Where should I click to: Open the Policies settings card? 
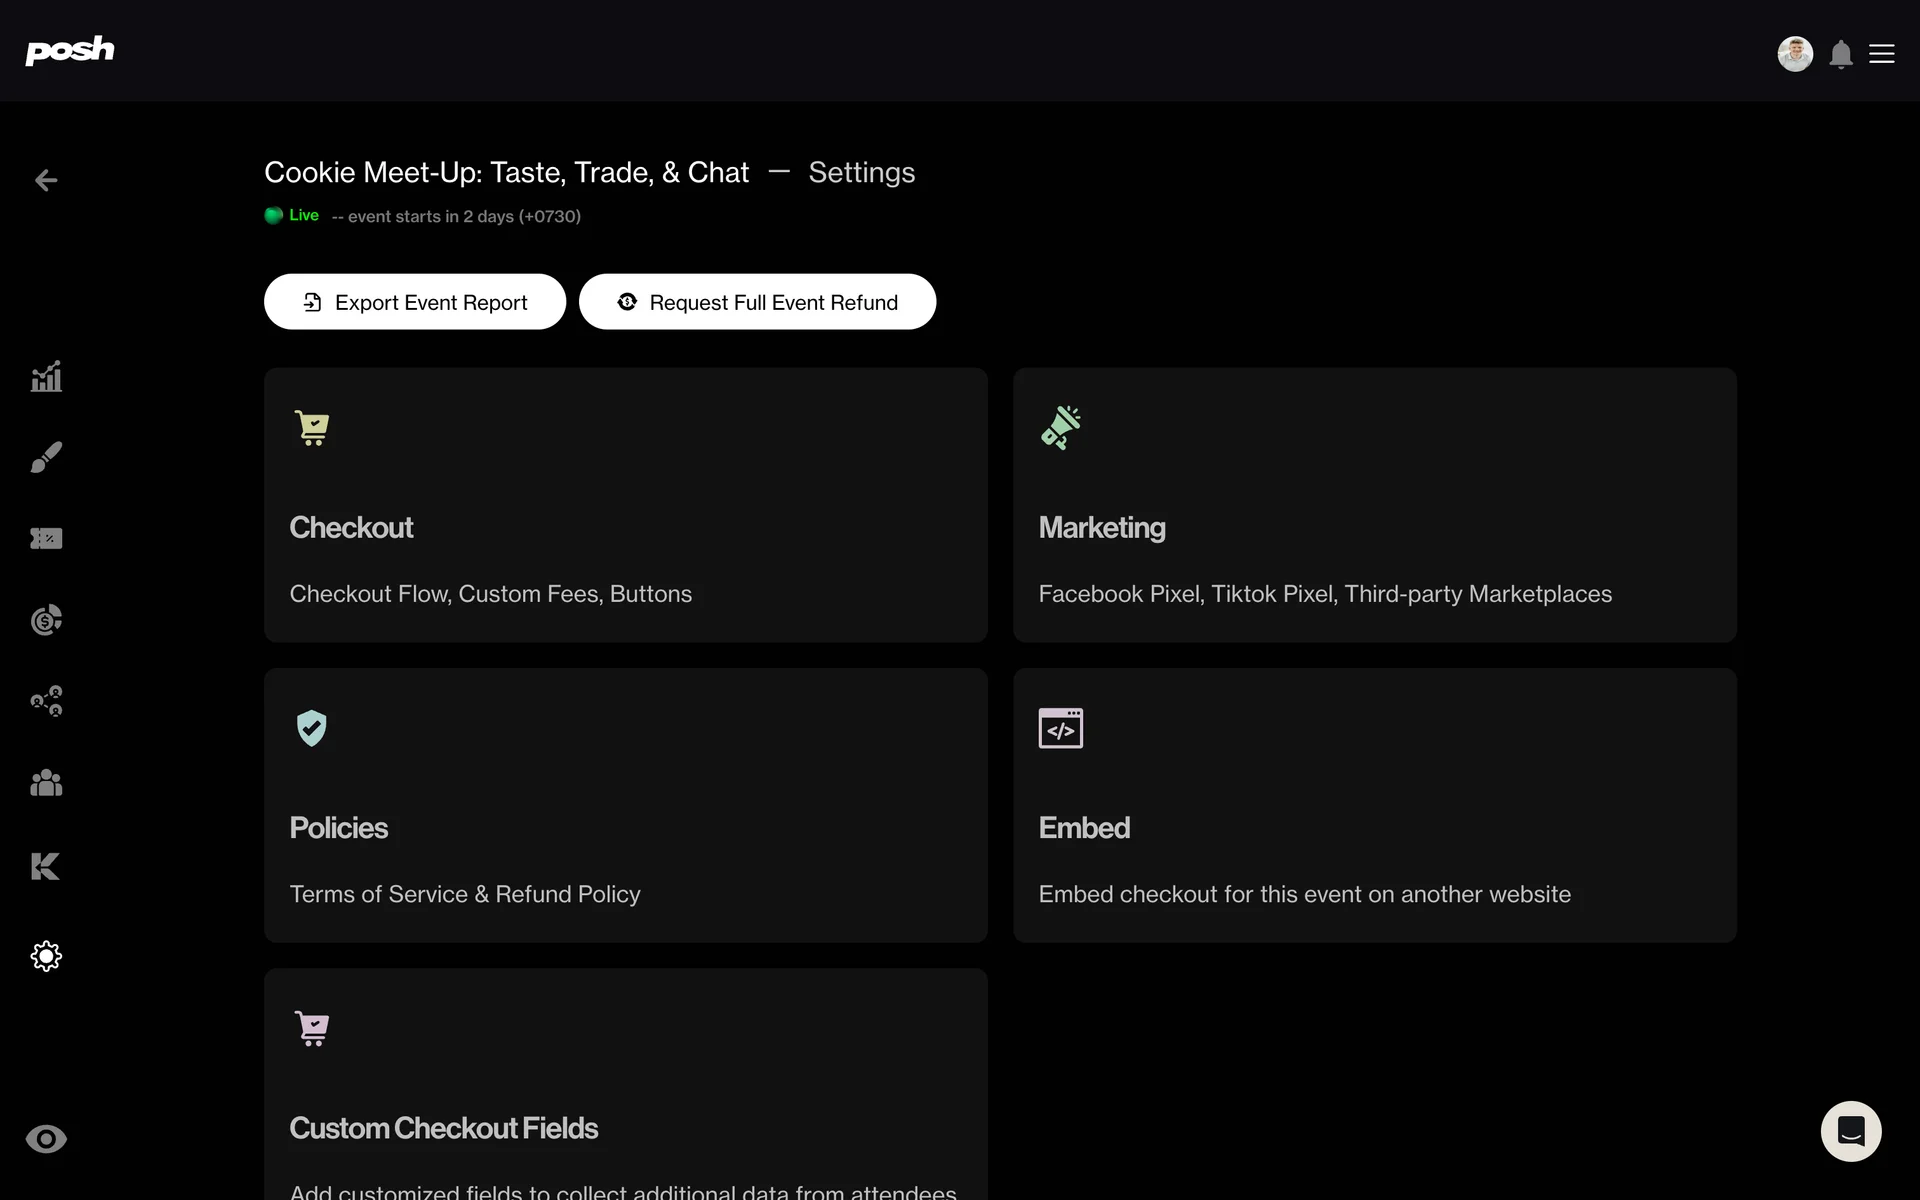click(625, 805)
